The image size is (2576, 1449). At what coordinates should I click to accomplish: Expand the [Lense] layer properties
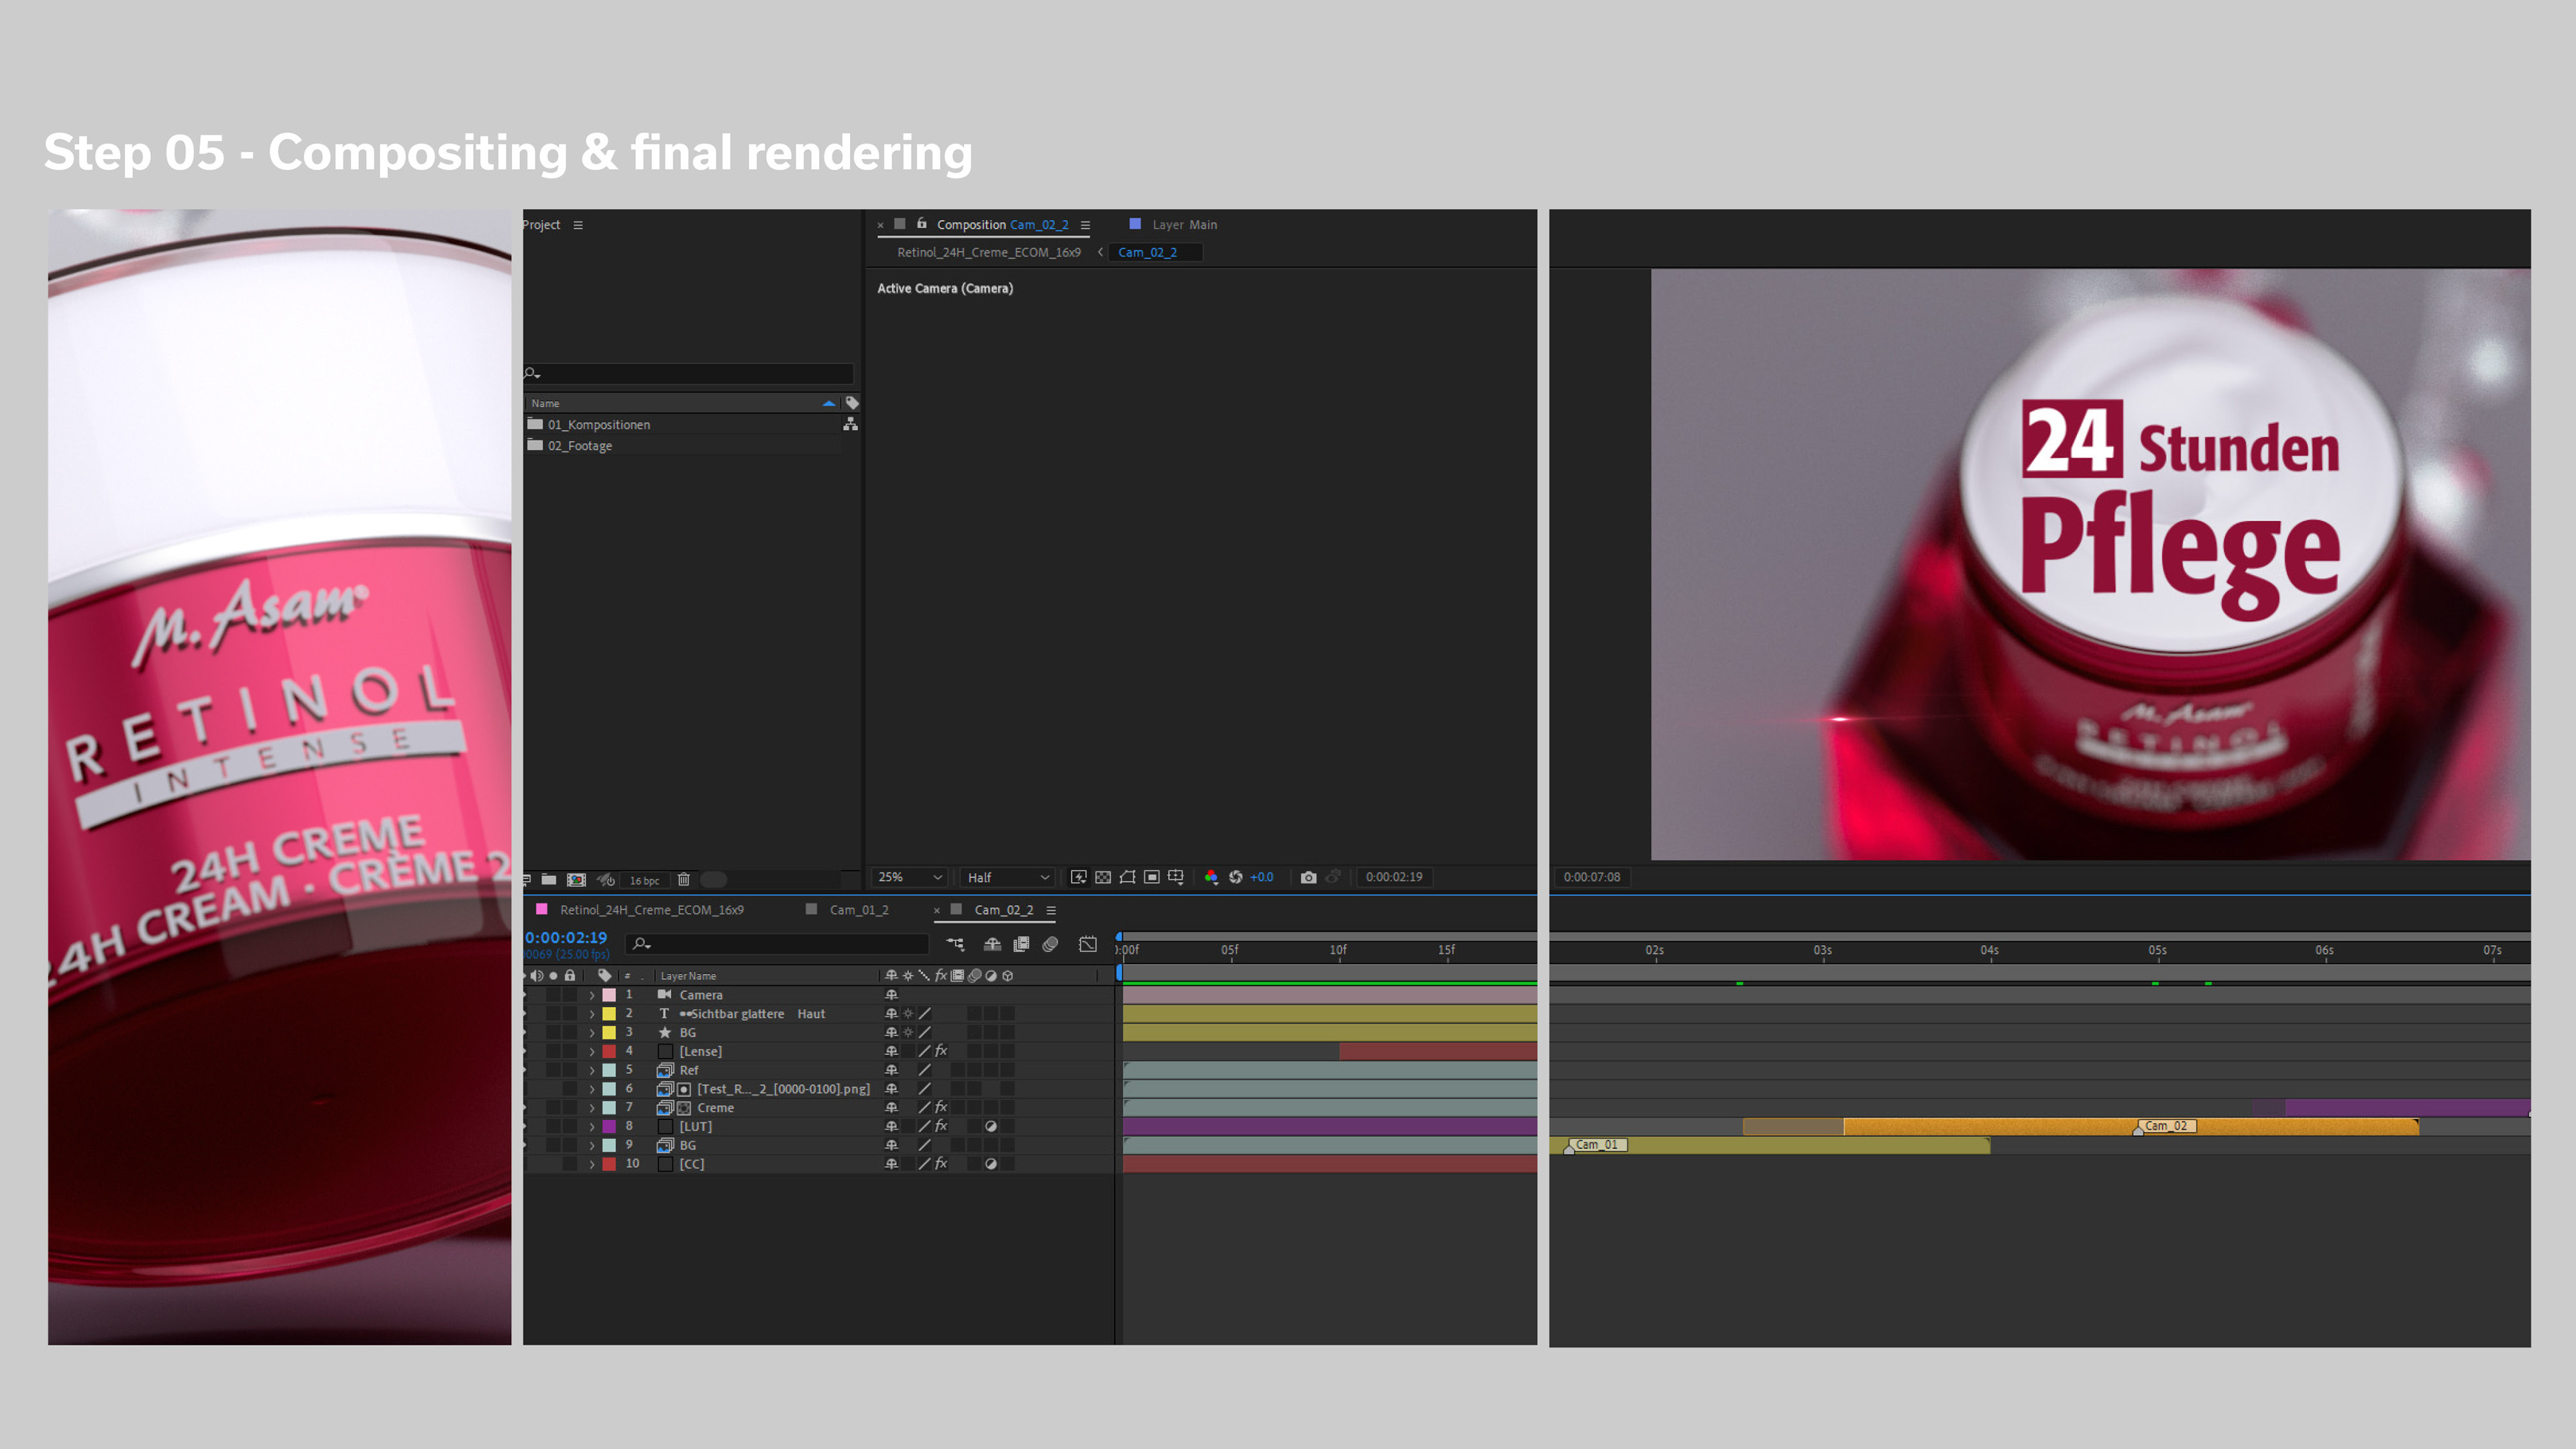tap(592, 1052)
